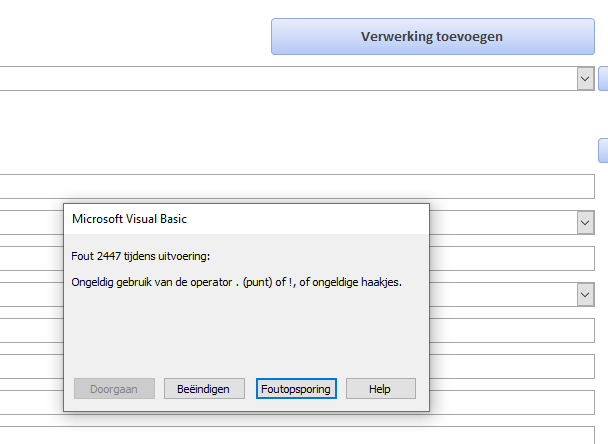
Task: Click Beëindigen to end the macro
Action: (x=204, y=389)
